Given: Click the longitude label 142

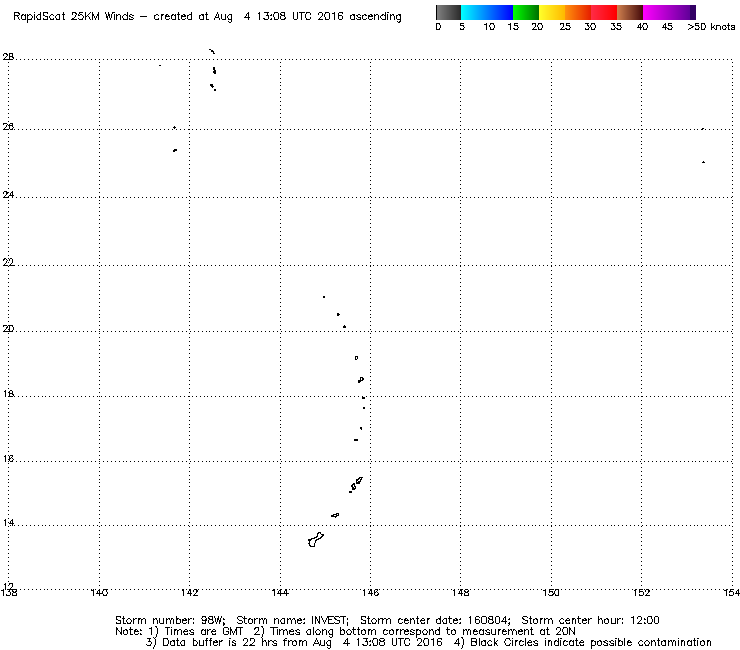Looking at the screenshot, I should click(190, 592).
